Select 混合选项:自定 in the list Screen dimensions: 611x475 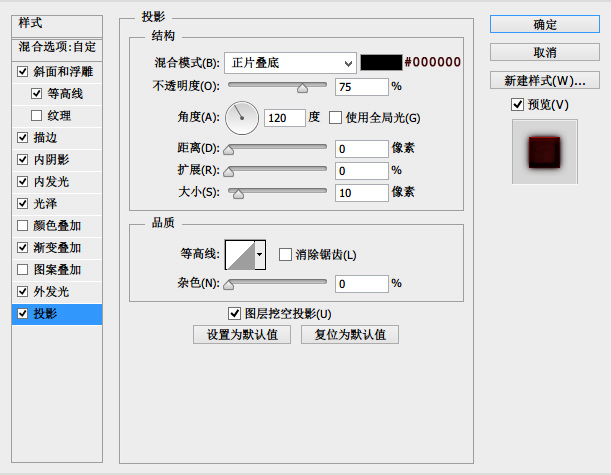57,49
